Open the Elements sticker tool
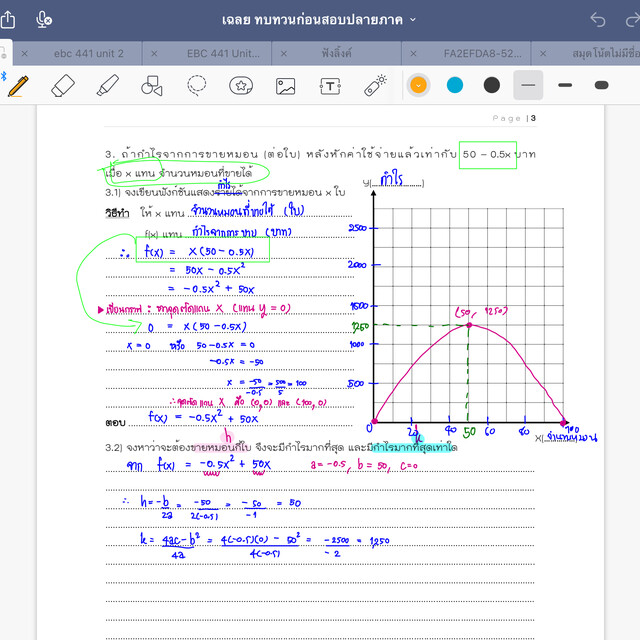 coord(241,86)
